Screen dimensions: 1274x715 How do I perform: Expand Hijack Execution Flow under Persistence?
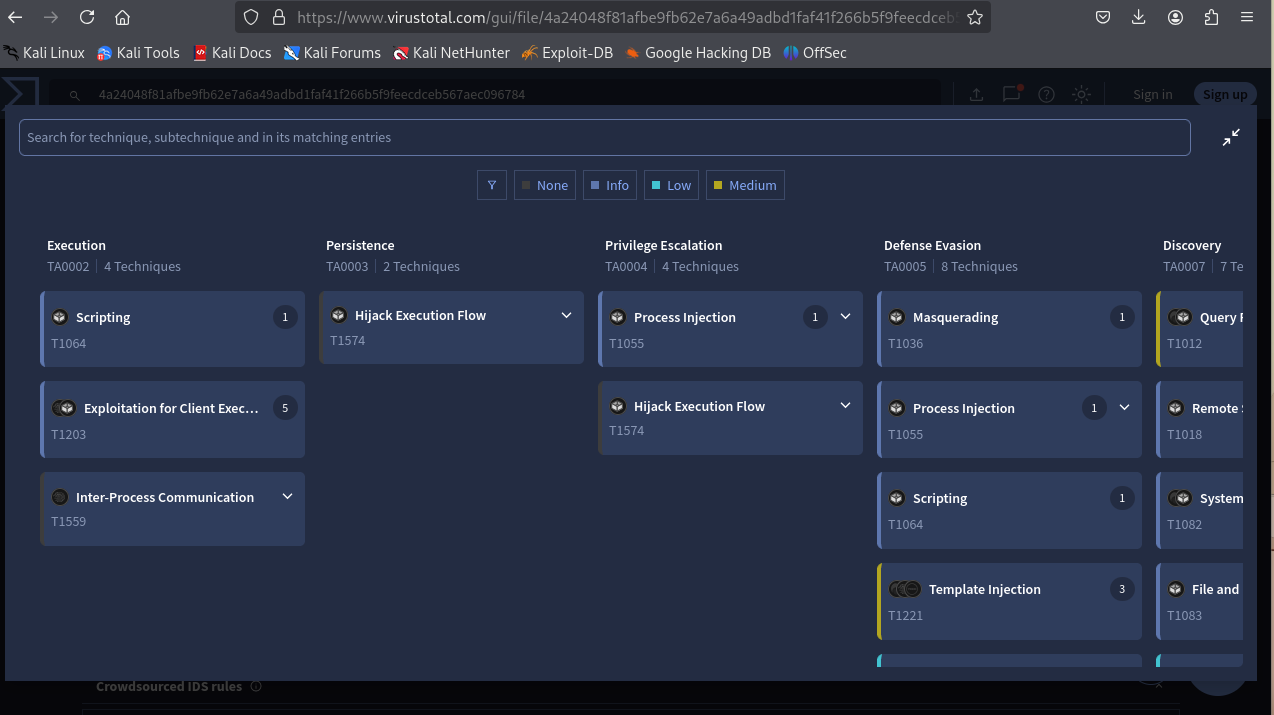click(566, 315)
